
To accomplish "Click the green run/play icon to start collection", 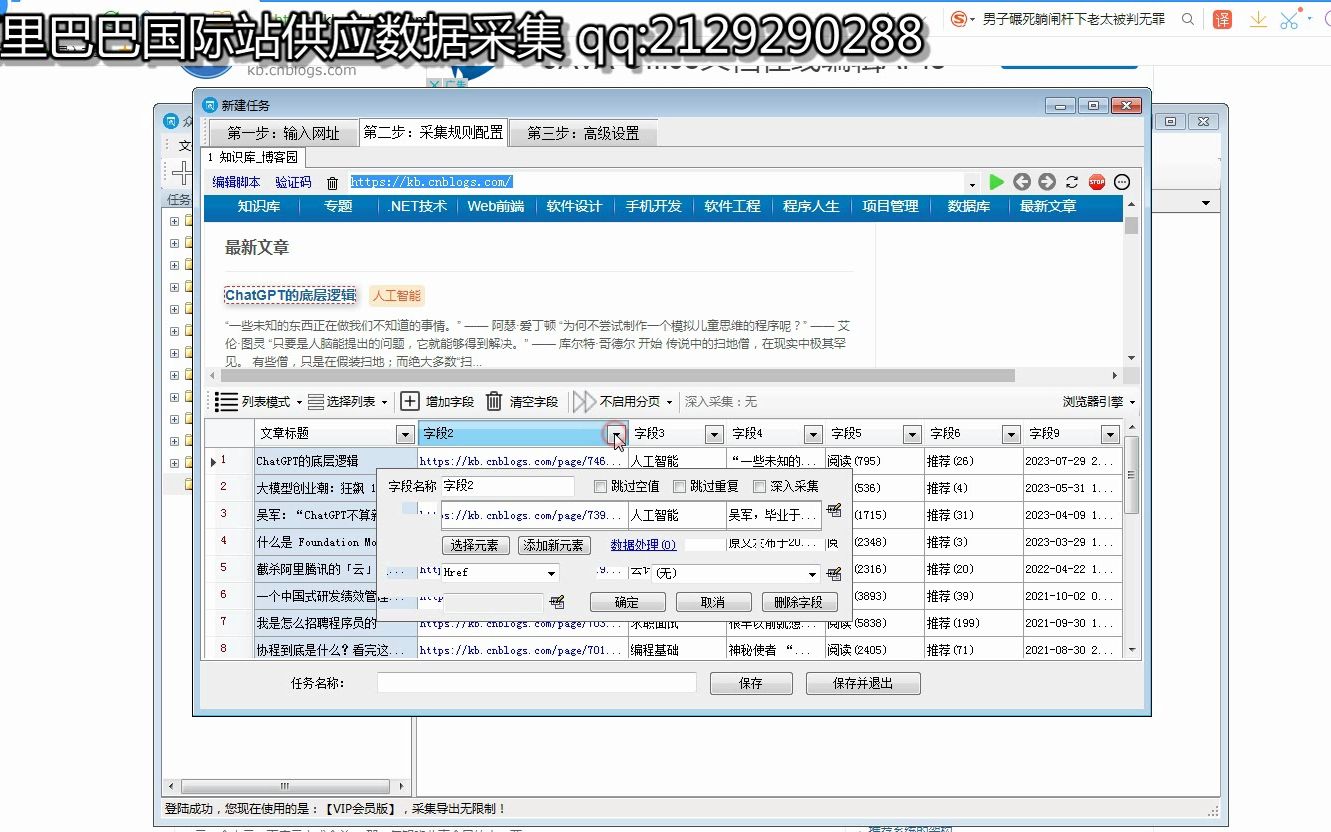I will pyautogui.click(x=996, y=182).
